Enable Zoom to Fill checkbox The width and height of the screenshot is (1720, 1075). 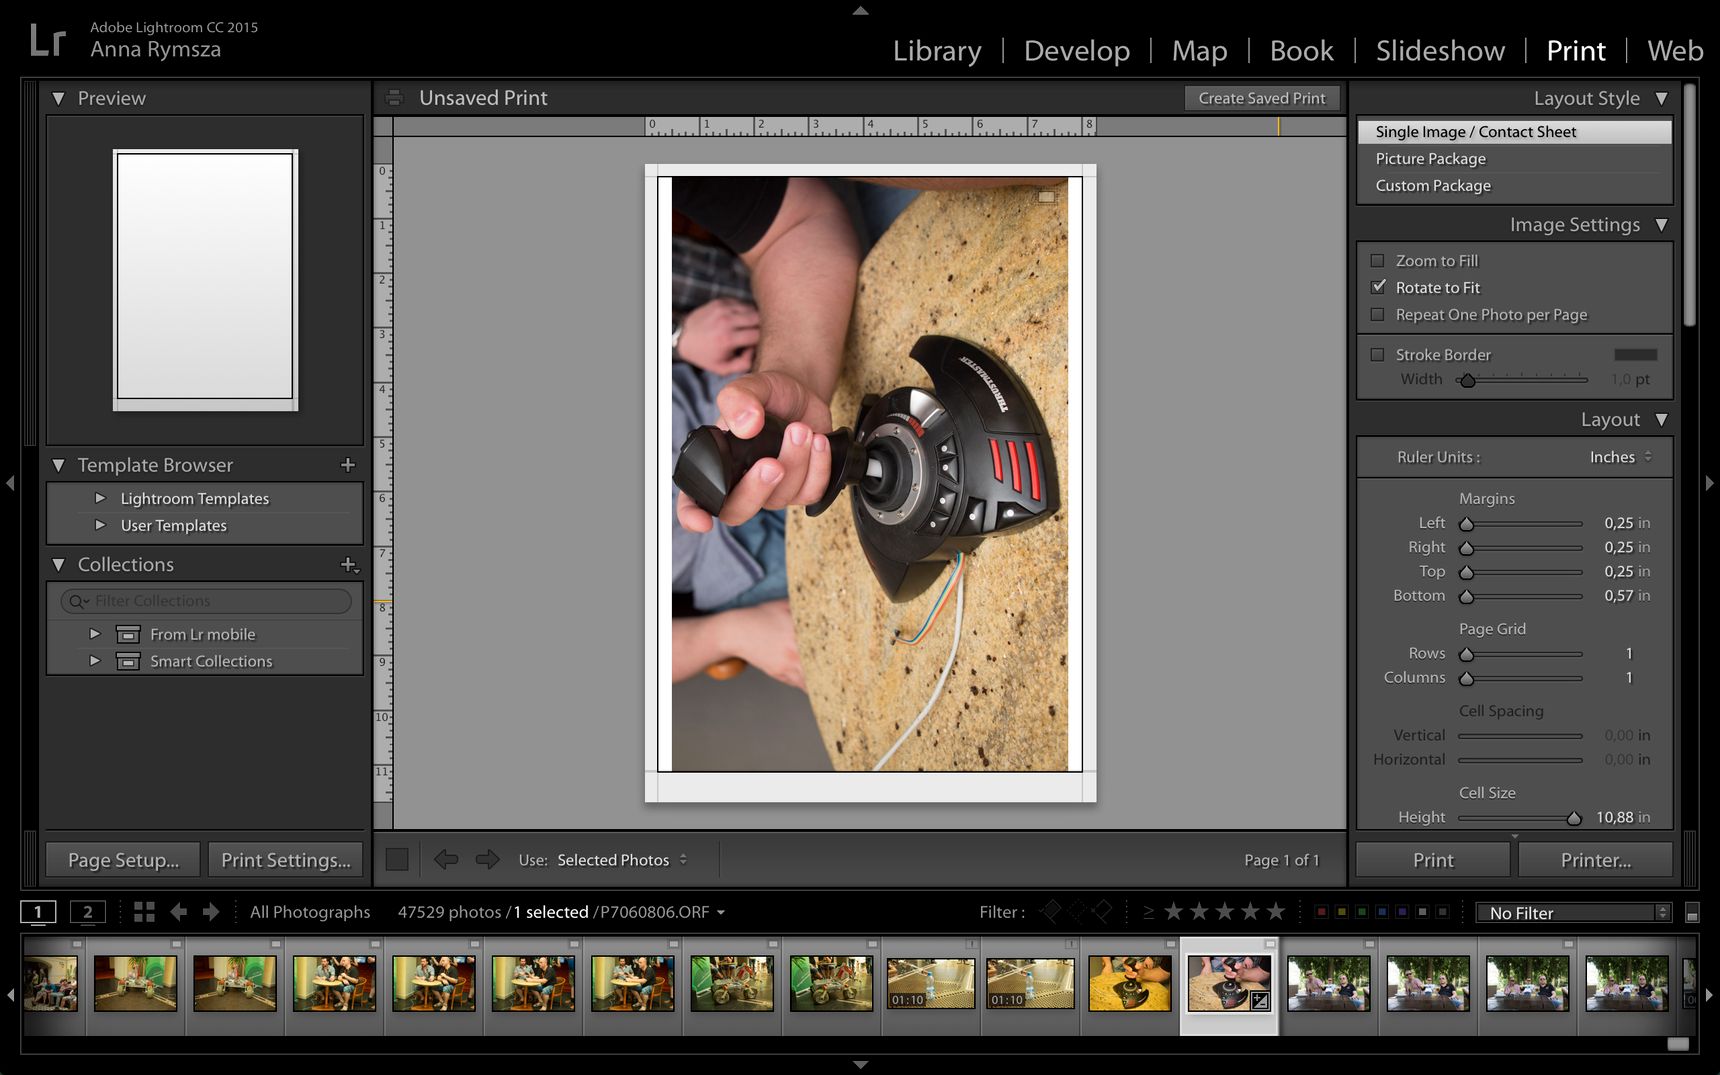(1377, 261)
